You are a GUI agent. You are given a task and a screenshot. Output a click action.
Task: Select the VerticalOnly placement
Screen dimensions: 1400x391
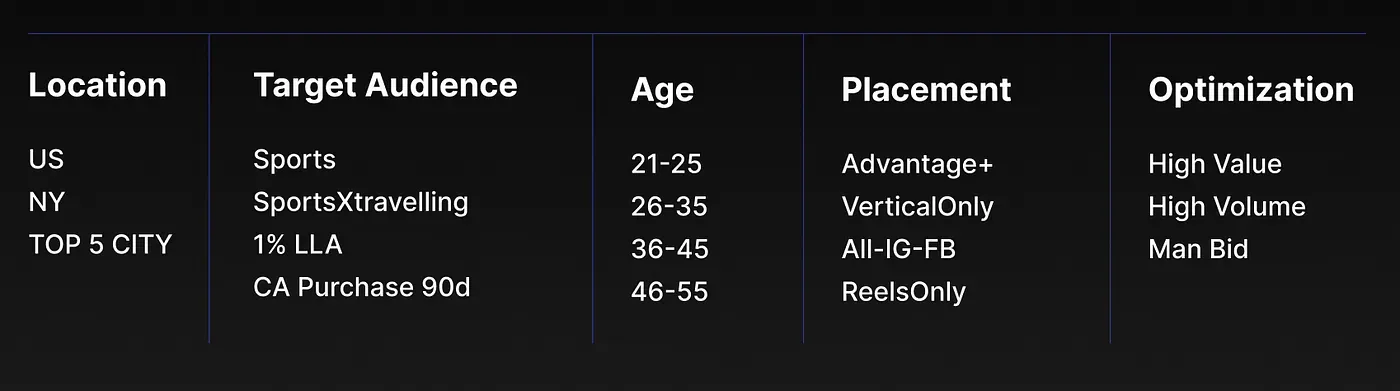click(x=918, y=208)
